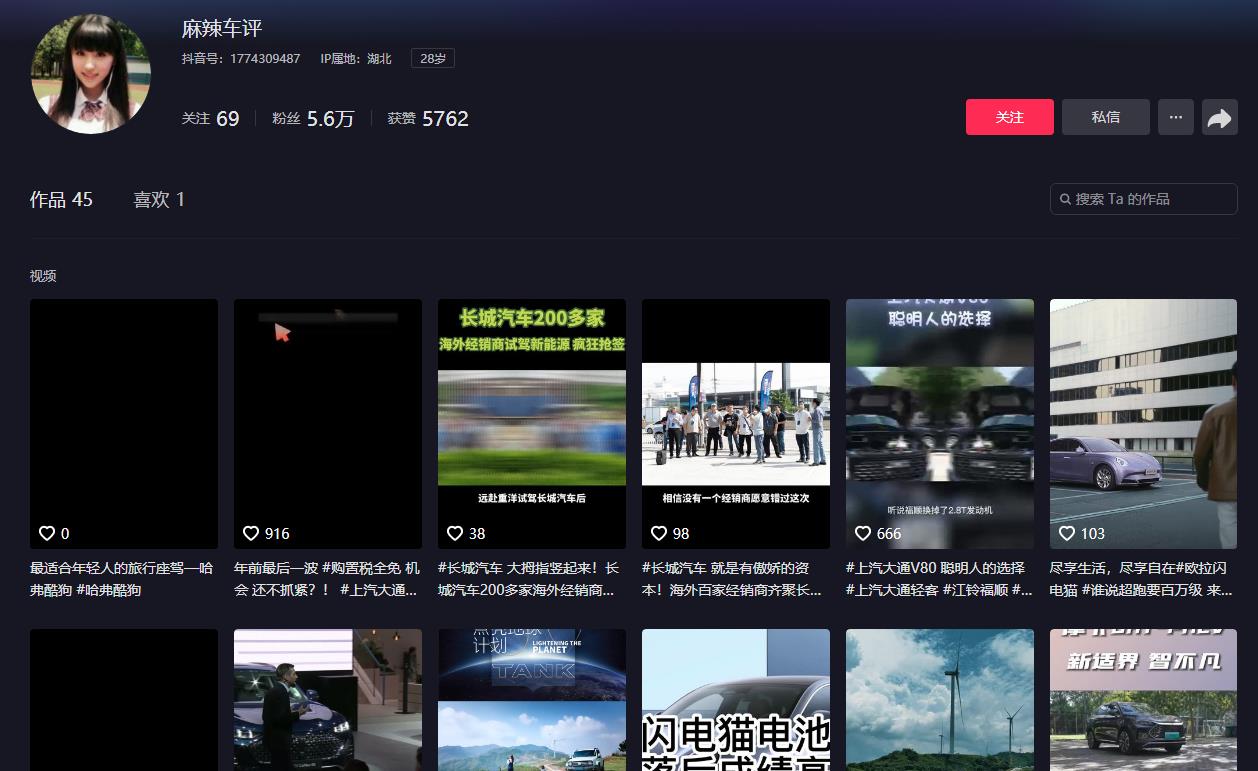Send a private message via 私信
Viewport: 1258px width, 771px height.
pos(1106,117)
